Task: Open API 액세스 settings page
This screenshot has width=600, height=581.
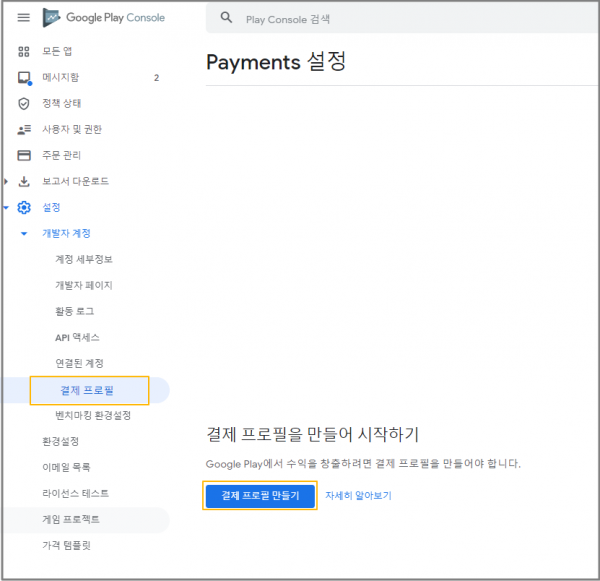Action: [77, 337]
